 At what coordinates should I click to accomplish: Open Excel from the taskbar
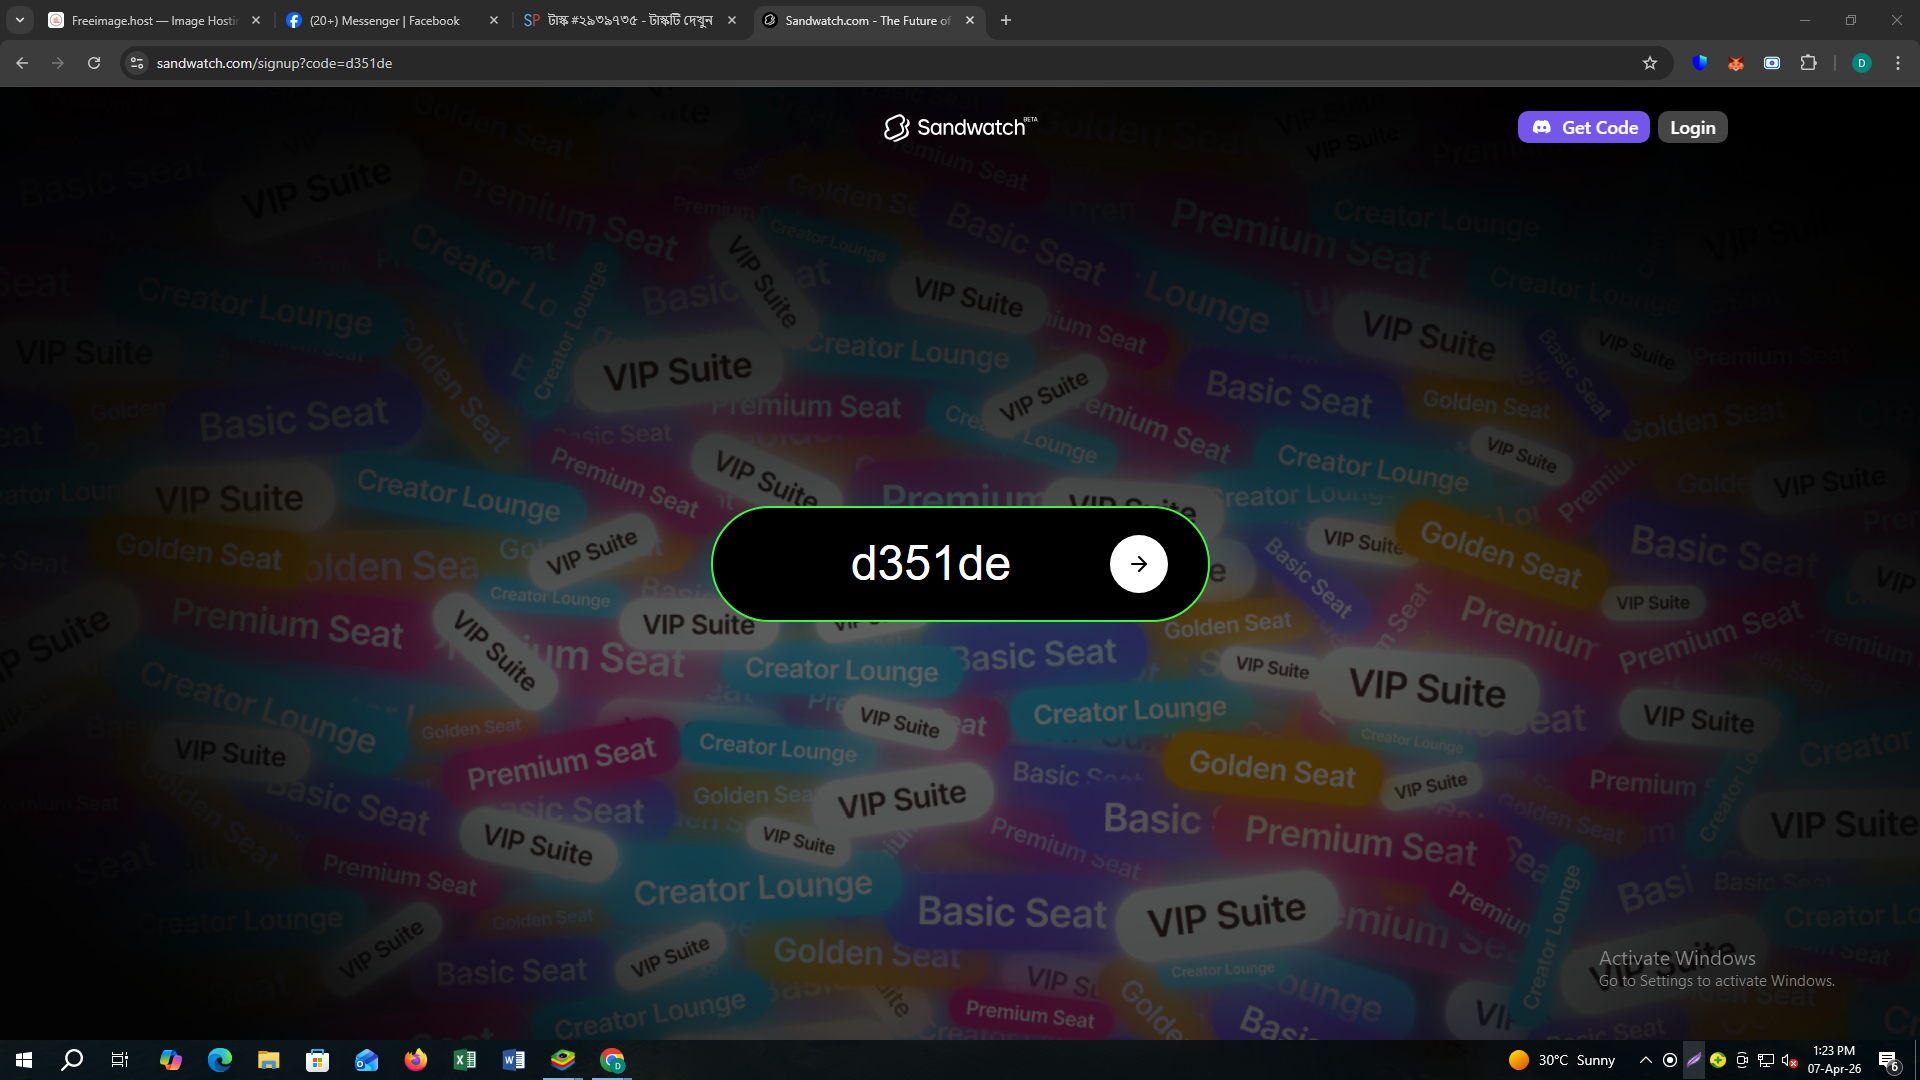click(465, 1060)
